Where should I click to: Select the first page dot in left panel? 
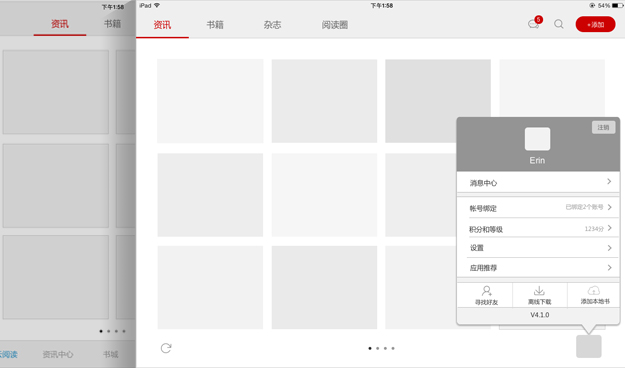pos(101,331)
